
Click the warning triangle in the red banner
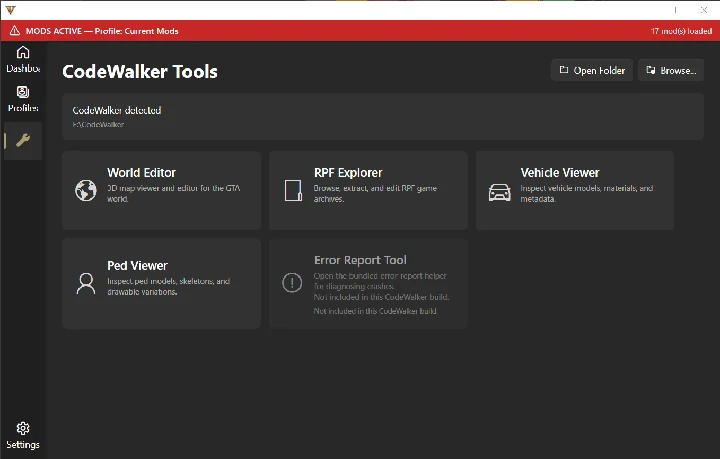[x=15, y=31]
